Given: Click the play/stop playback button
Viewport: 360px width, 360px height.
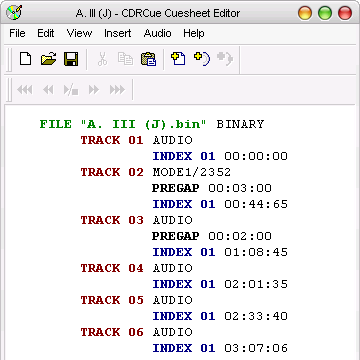Looking at the screenshot, I should [x=71, y=90].
